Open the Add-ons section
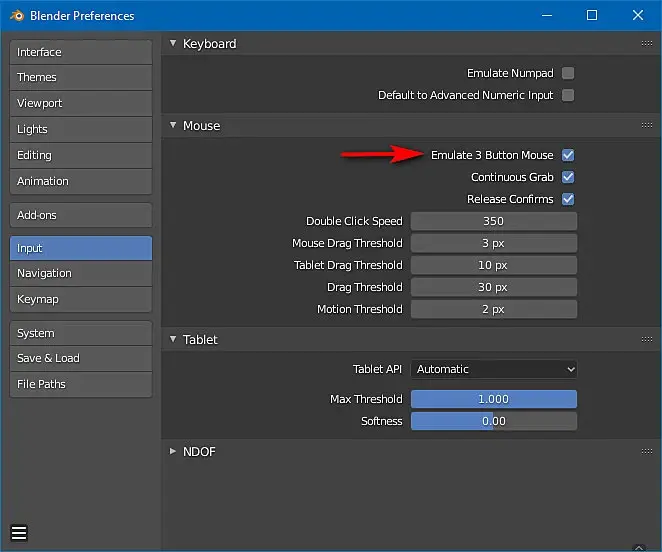The width and height of the screenshot is (662, 552). coord(81,215)
